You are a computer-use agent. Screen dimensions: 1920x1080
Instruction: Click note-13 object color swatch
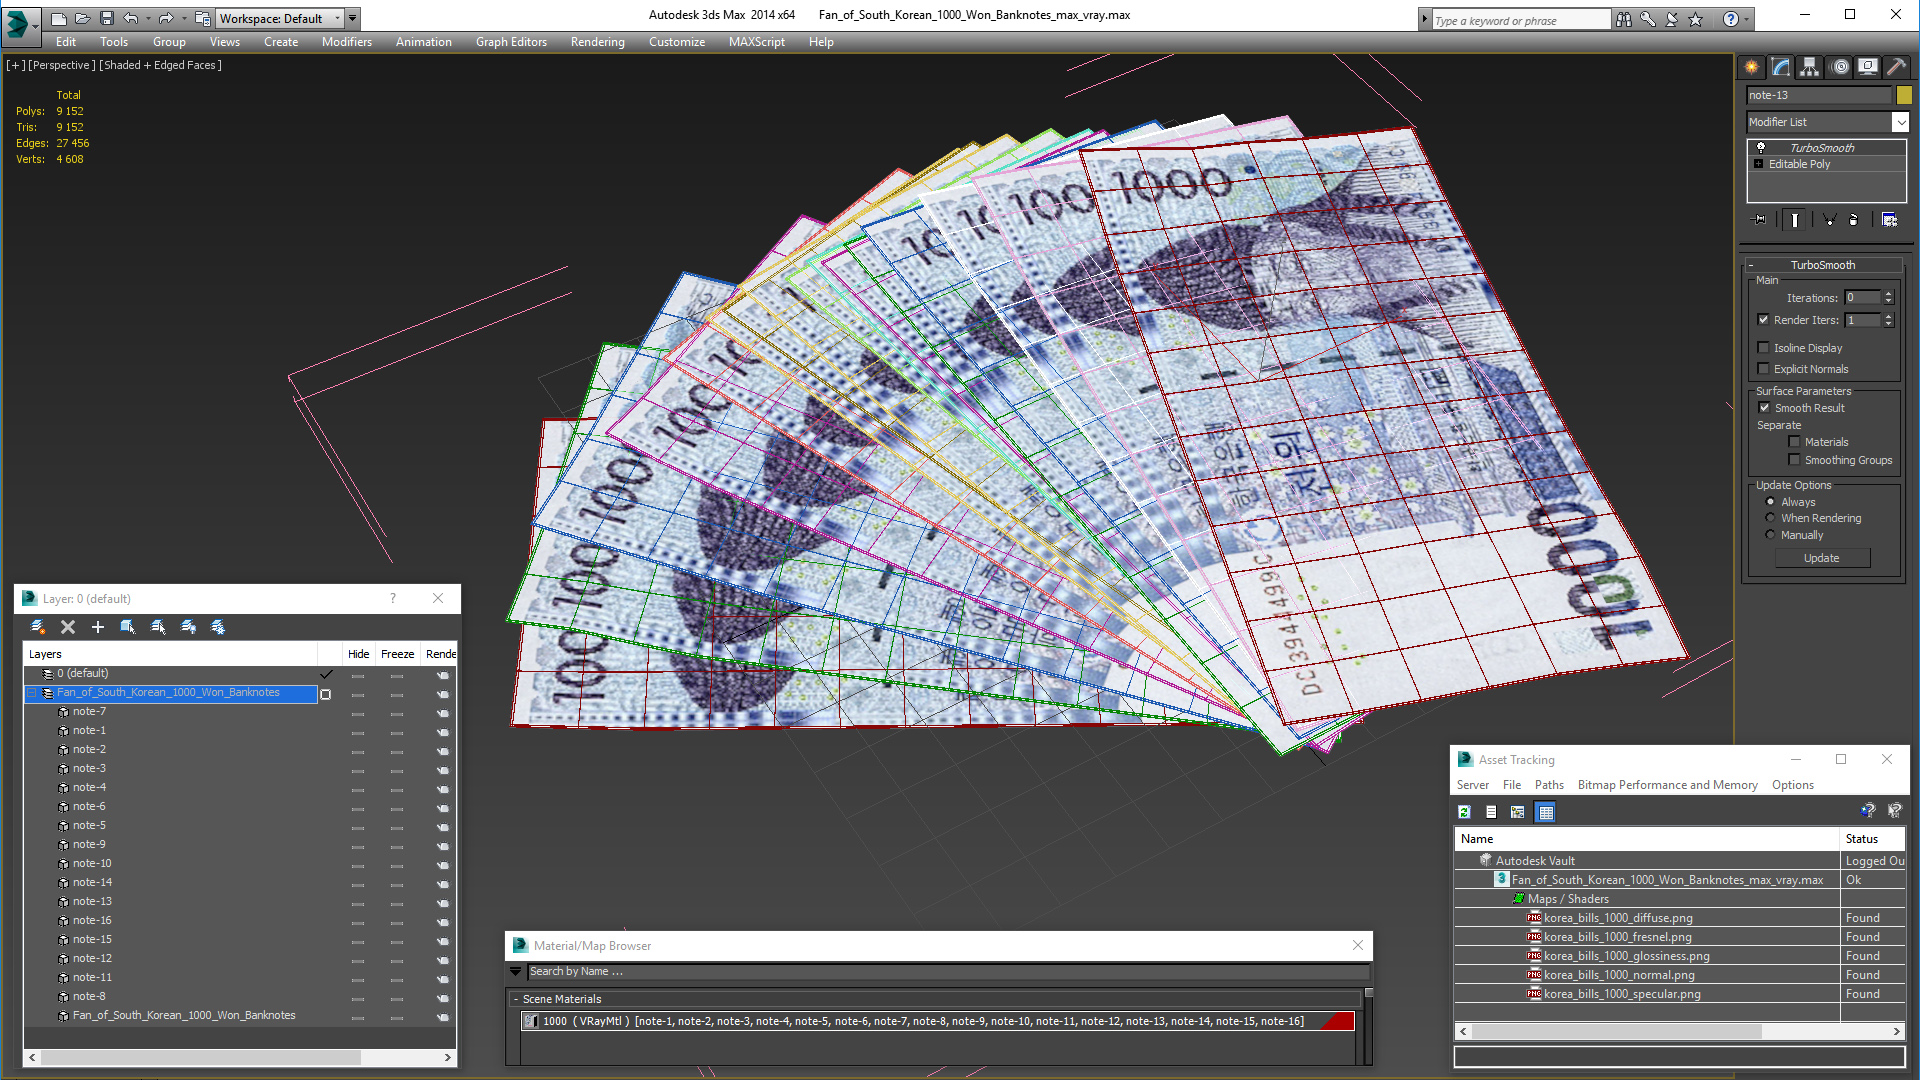[x=1904, y=95]
